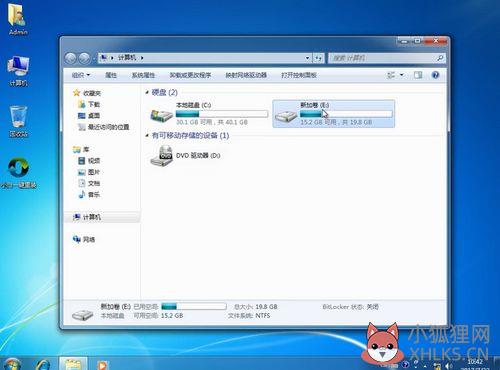Open the 文档 library
Screen dimensions: 500x370
pos(89,183)
